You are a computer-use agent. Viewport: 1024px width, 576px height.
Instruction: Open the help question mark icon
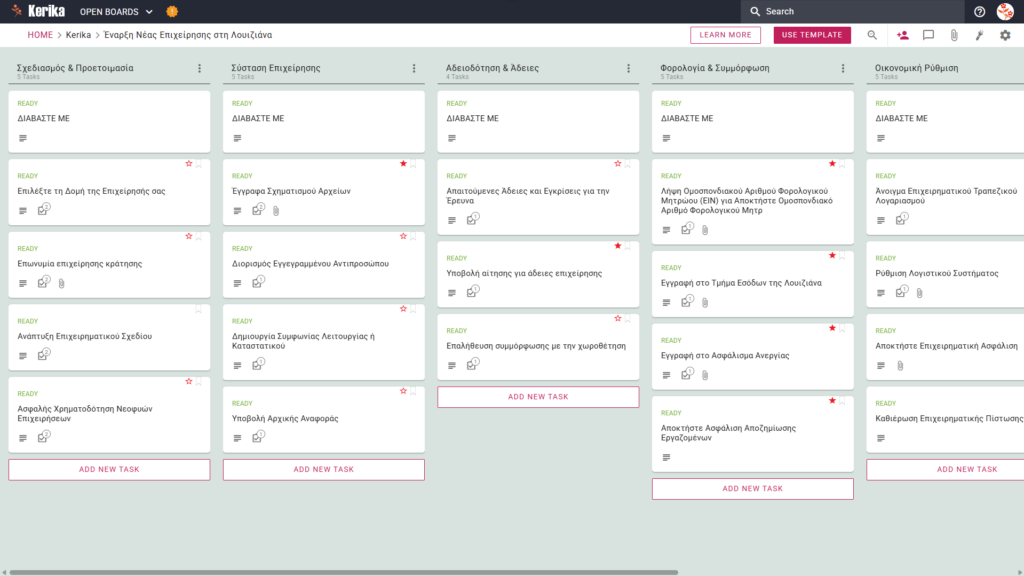pyautogui.click(x=979, y=12)
